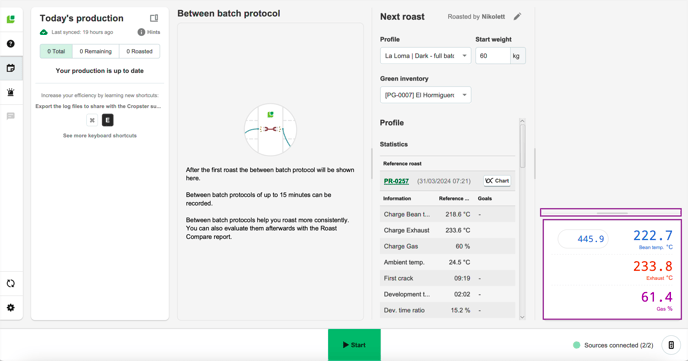The image size is (688, 361).
Task: Collapse Today's production panel icon
Action: 154,18
